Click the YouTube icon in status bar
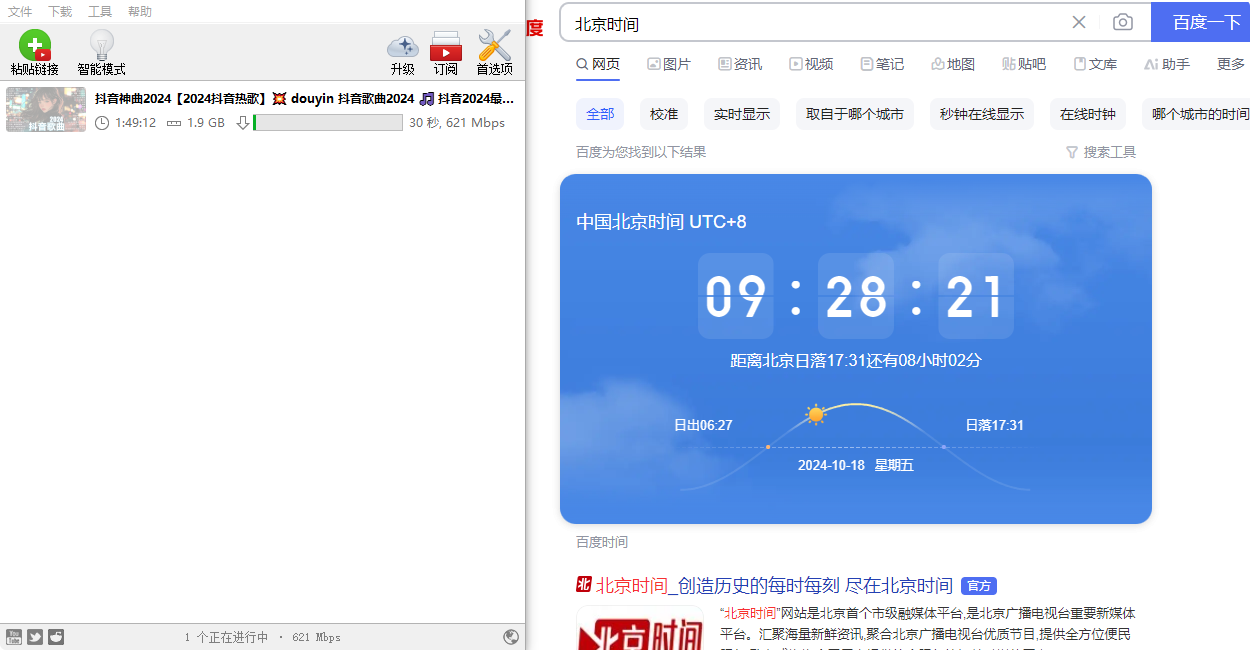 14,637
